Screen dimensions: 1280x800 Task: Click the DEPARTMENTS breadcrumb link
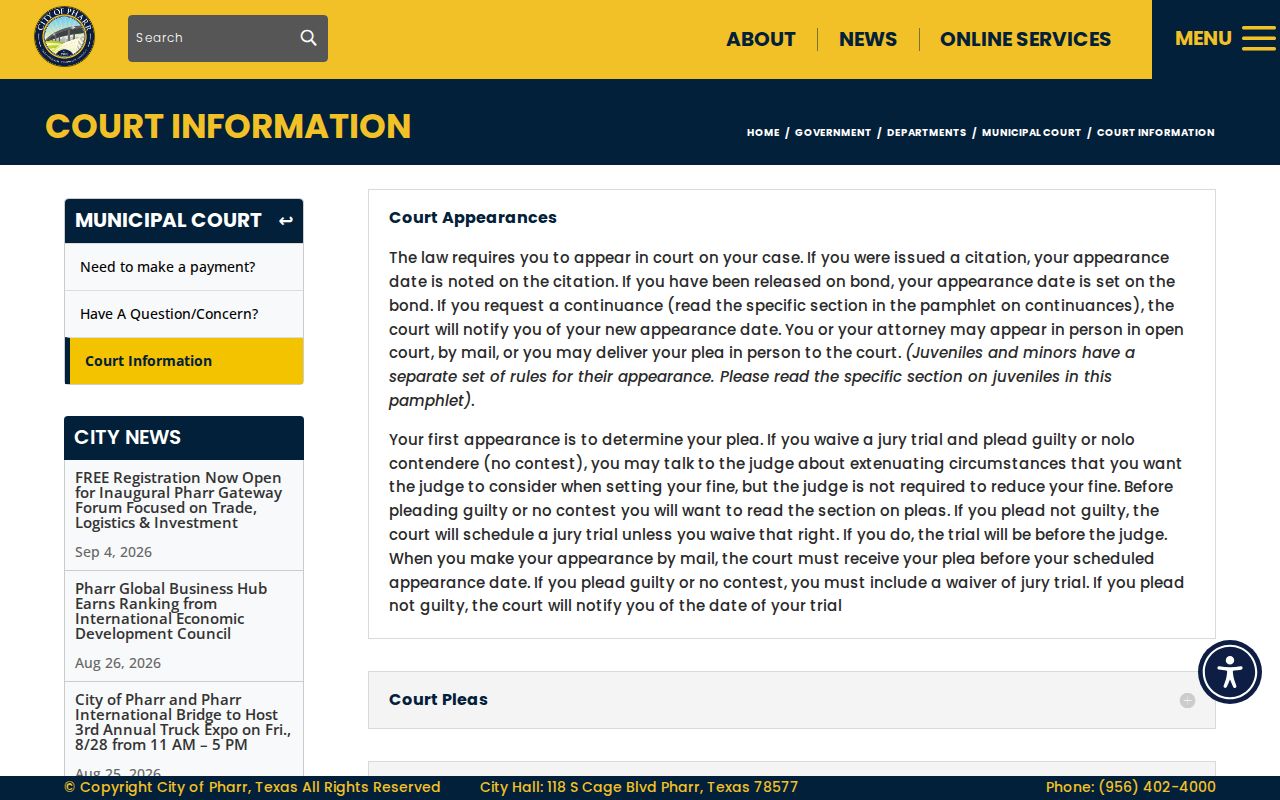pyautogui.click(x=926, y=132)
